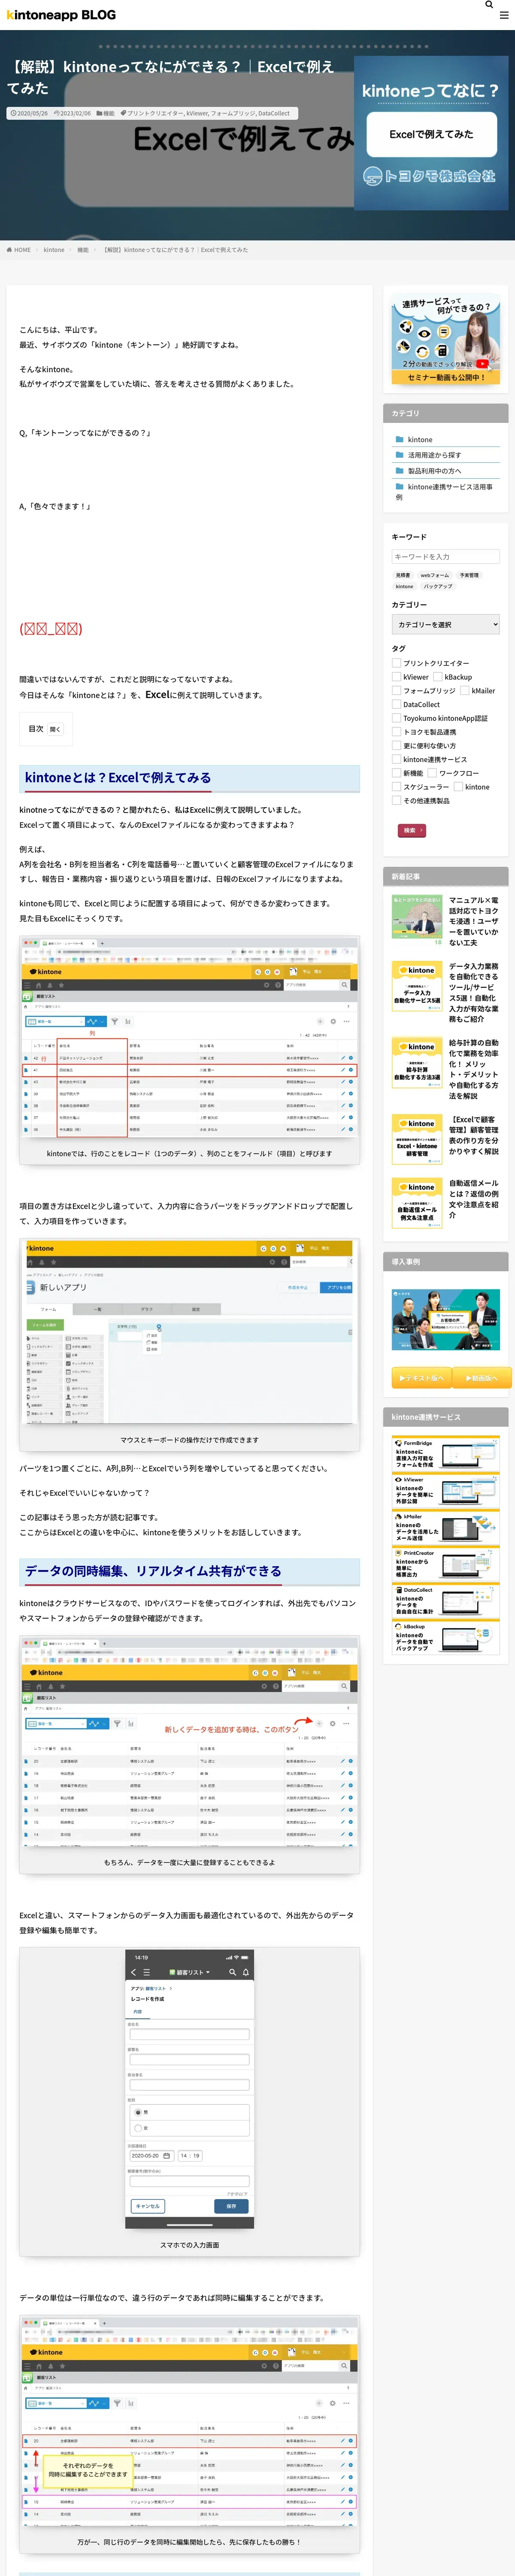
Task: Click the 動画版へ button
Action: [482, 1378]
